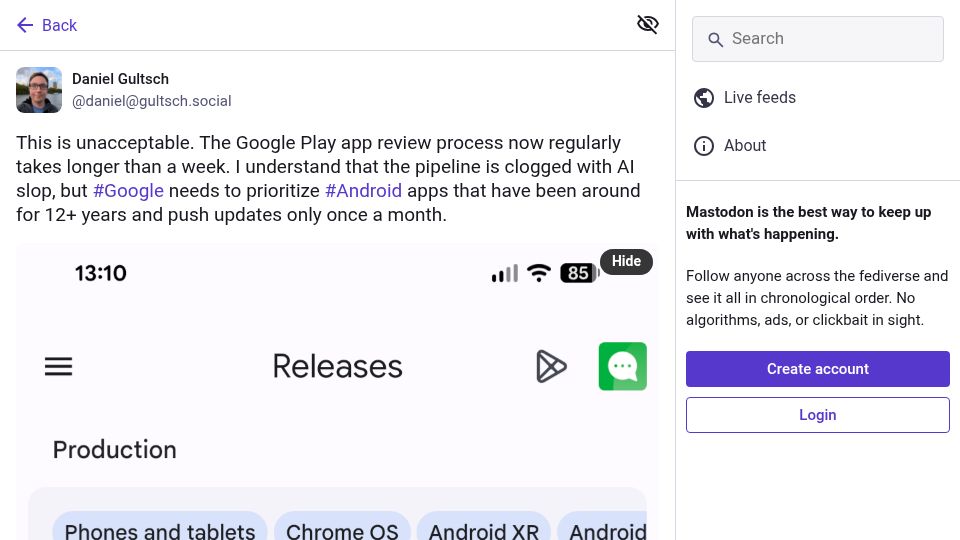Screen dimensions: 960x540
Task: Click 'Mastodon is the best way' heading
Action: coord(808,223)
